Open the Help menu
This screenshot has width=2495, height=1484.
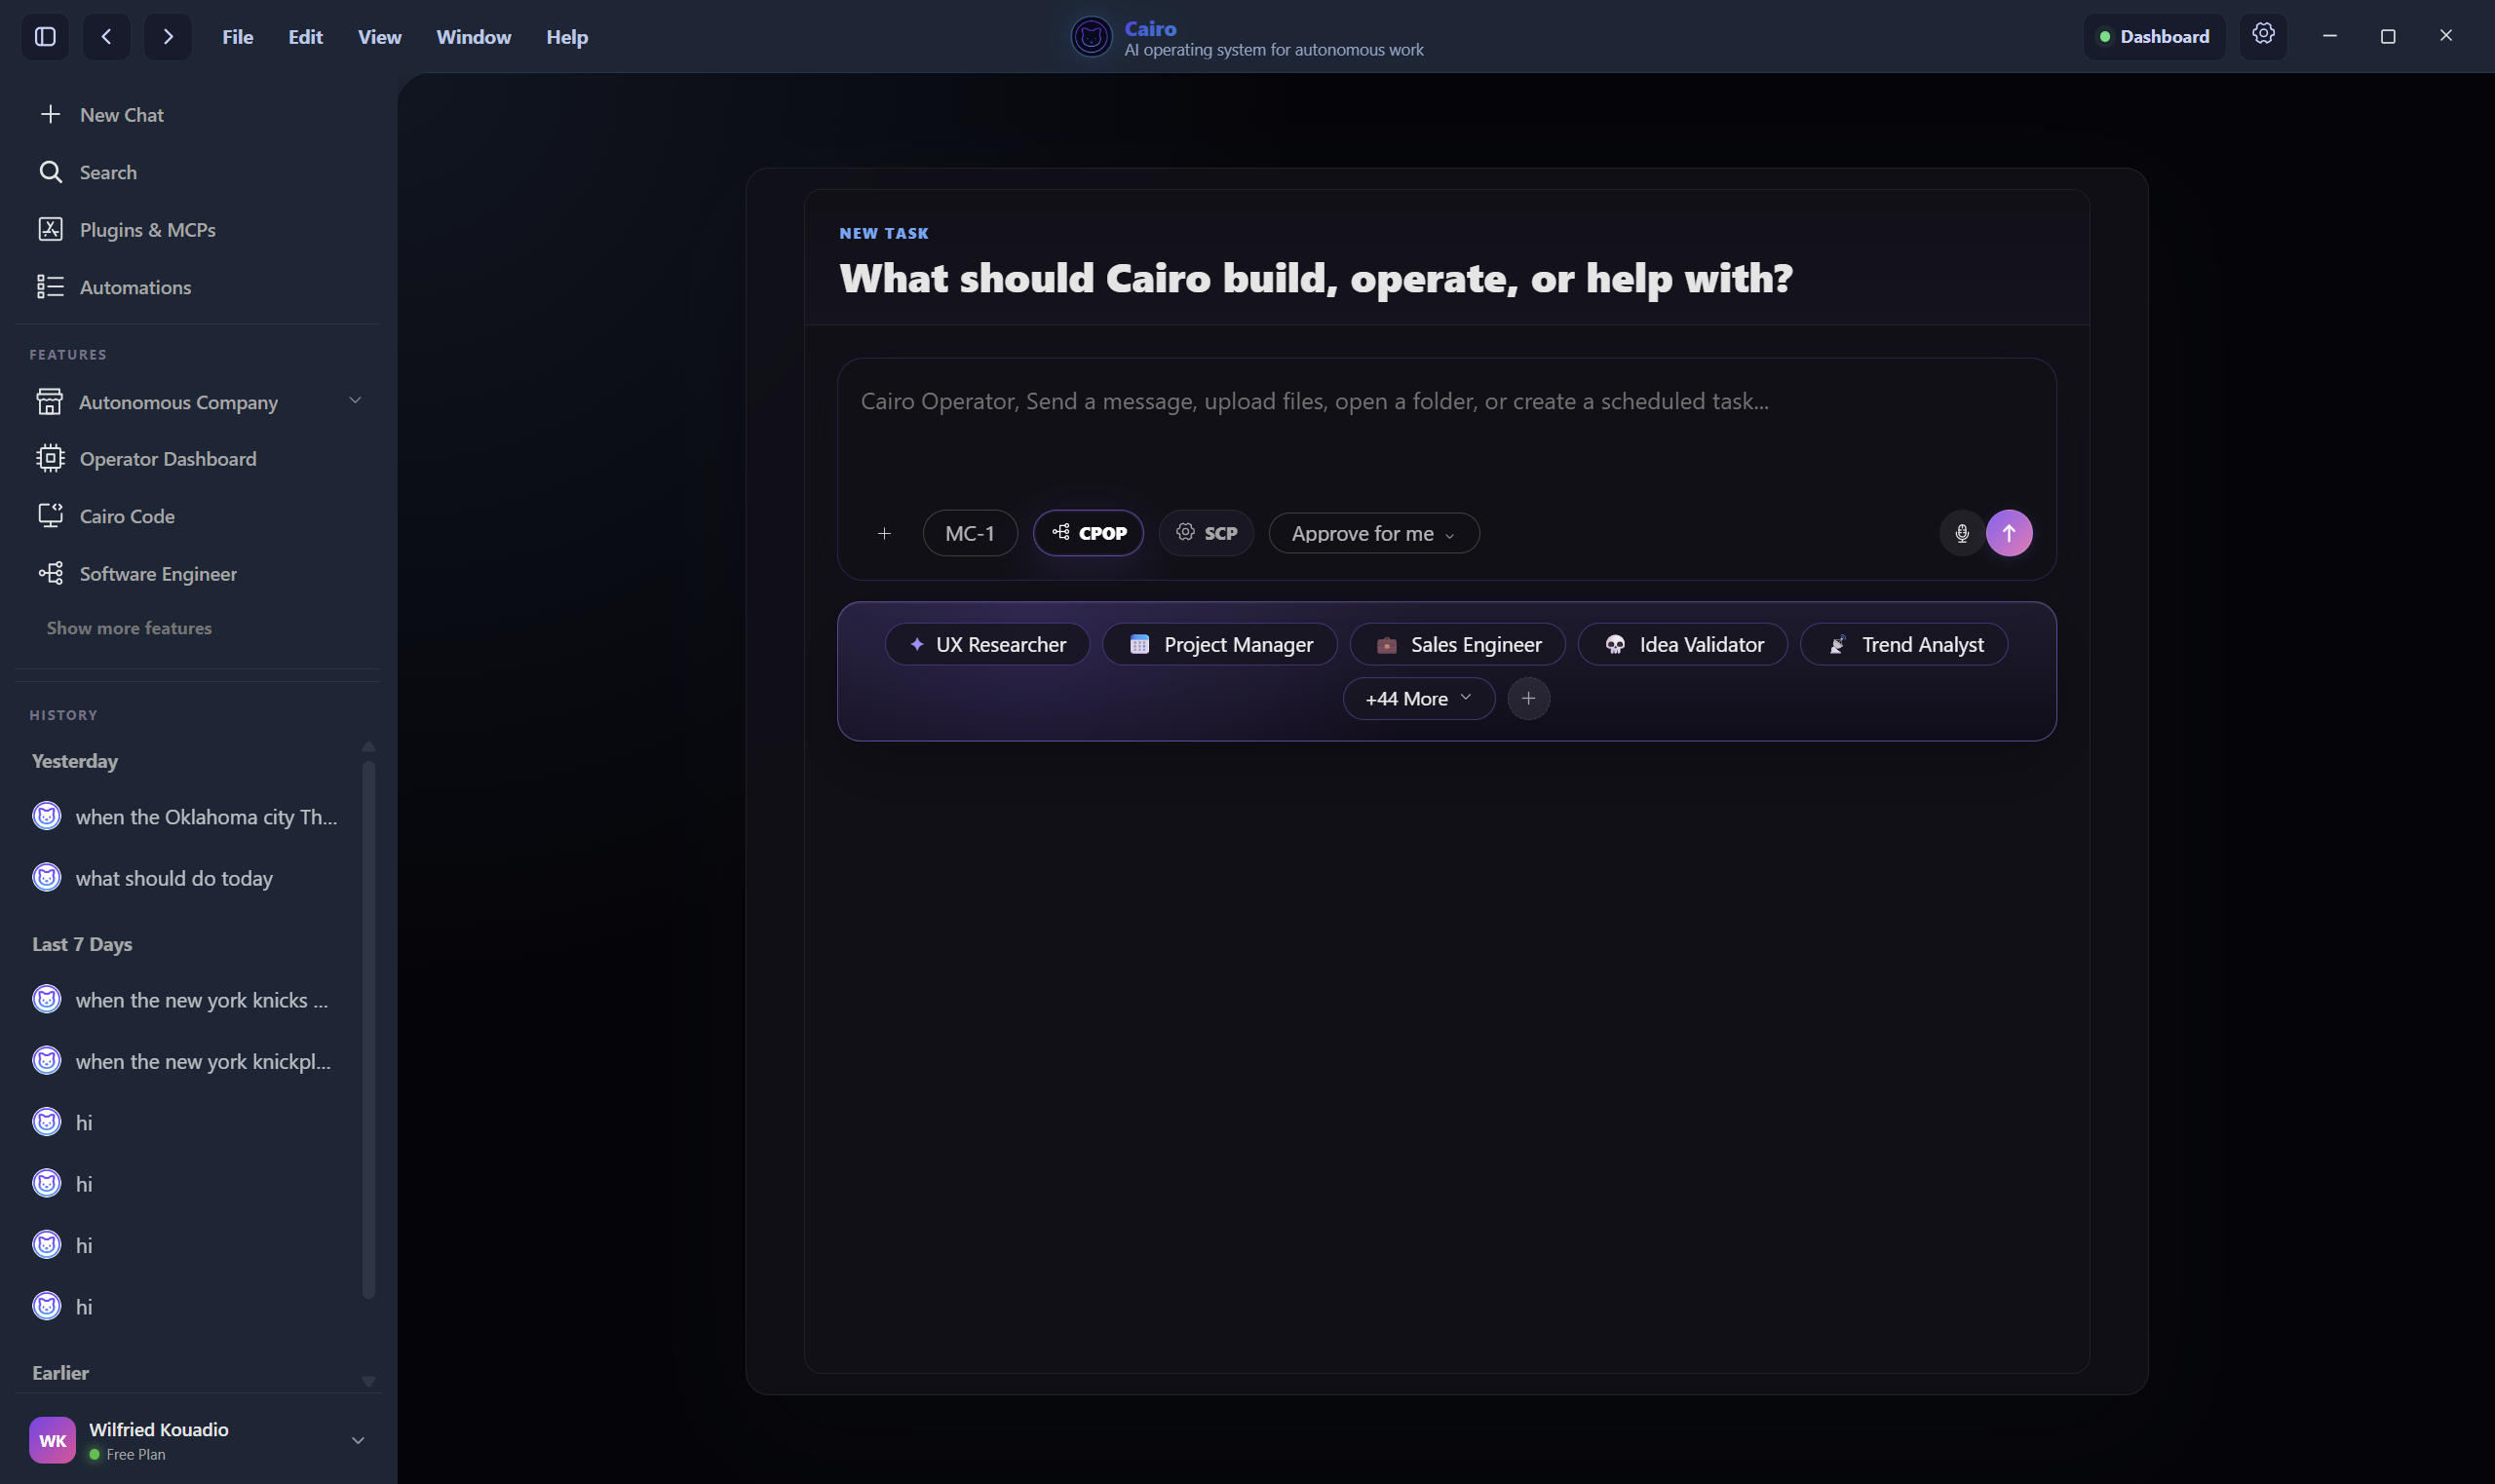pos(567,37)
